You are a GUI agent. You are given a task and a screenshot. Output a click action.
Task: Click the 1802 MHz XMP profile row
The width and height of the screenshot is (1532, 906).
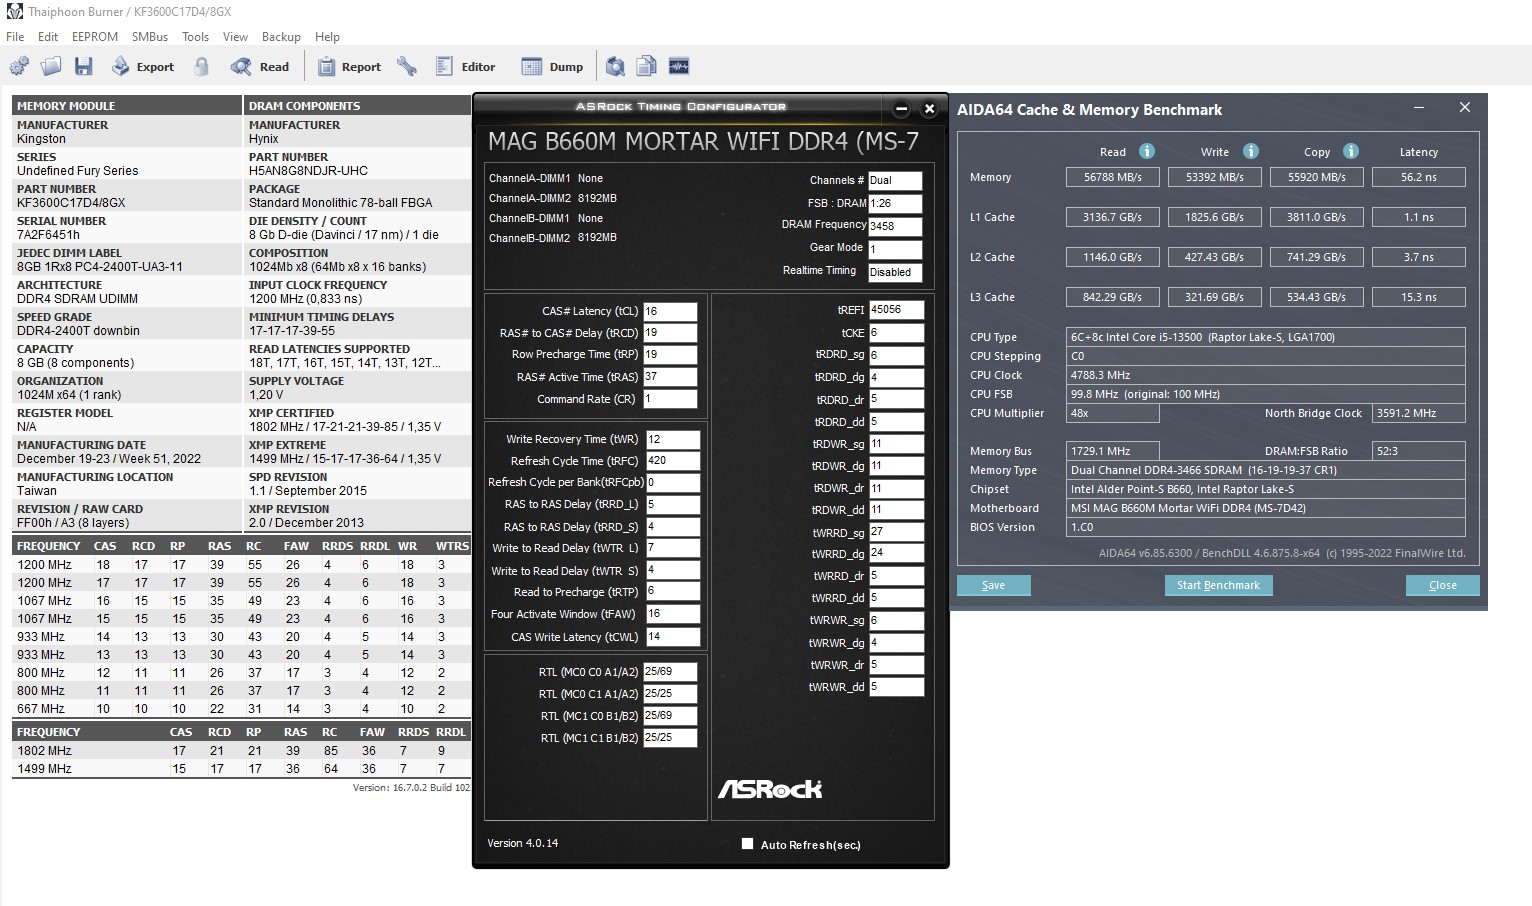[x=241, y=751]
